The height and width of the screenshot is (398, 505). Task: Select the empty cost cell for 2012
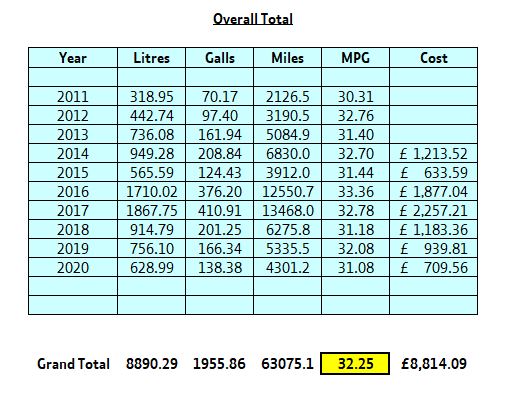point(434,115)
